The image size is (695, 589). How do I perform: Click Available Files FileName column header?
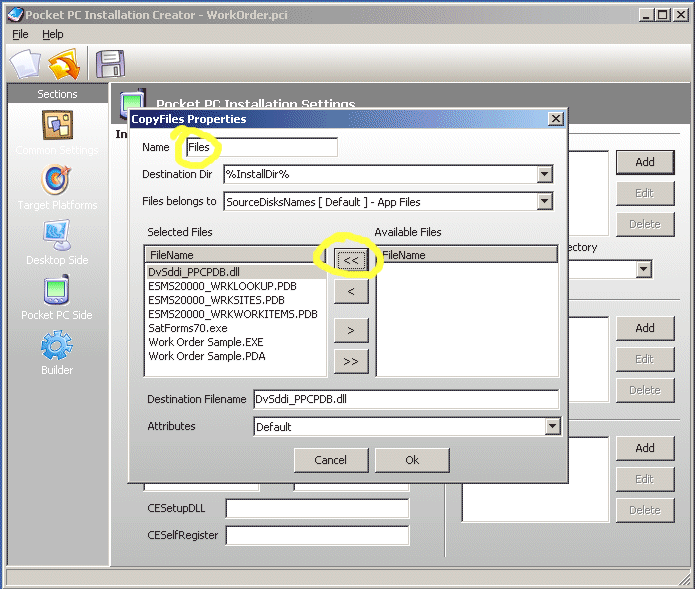coord(468,255)
